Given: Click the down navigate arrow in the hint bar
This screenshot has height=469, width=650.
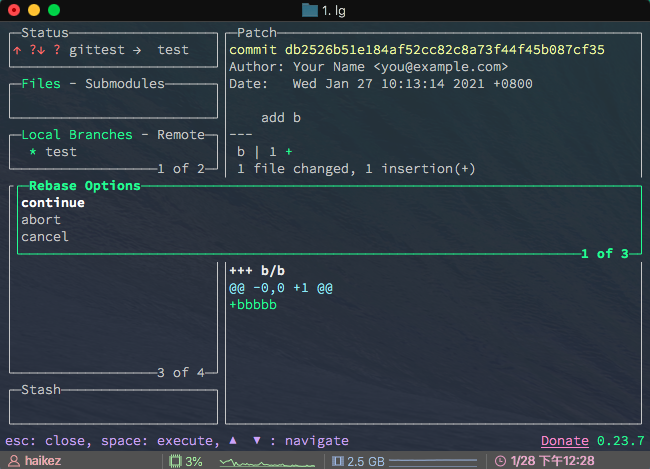Looking at the screenshot, I should click(x=257, y=440).
